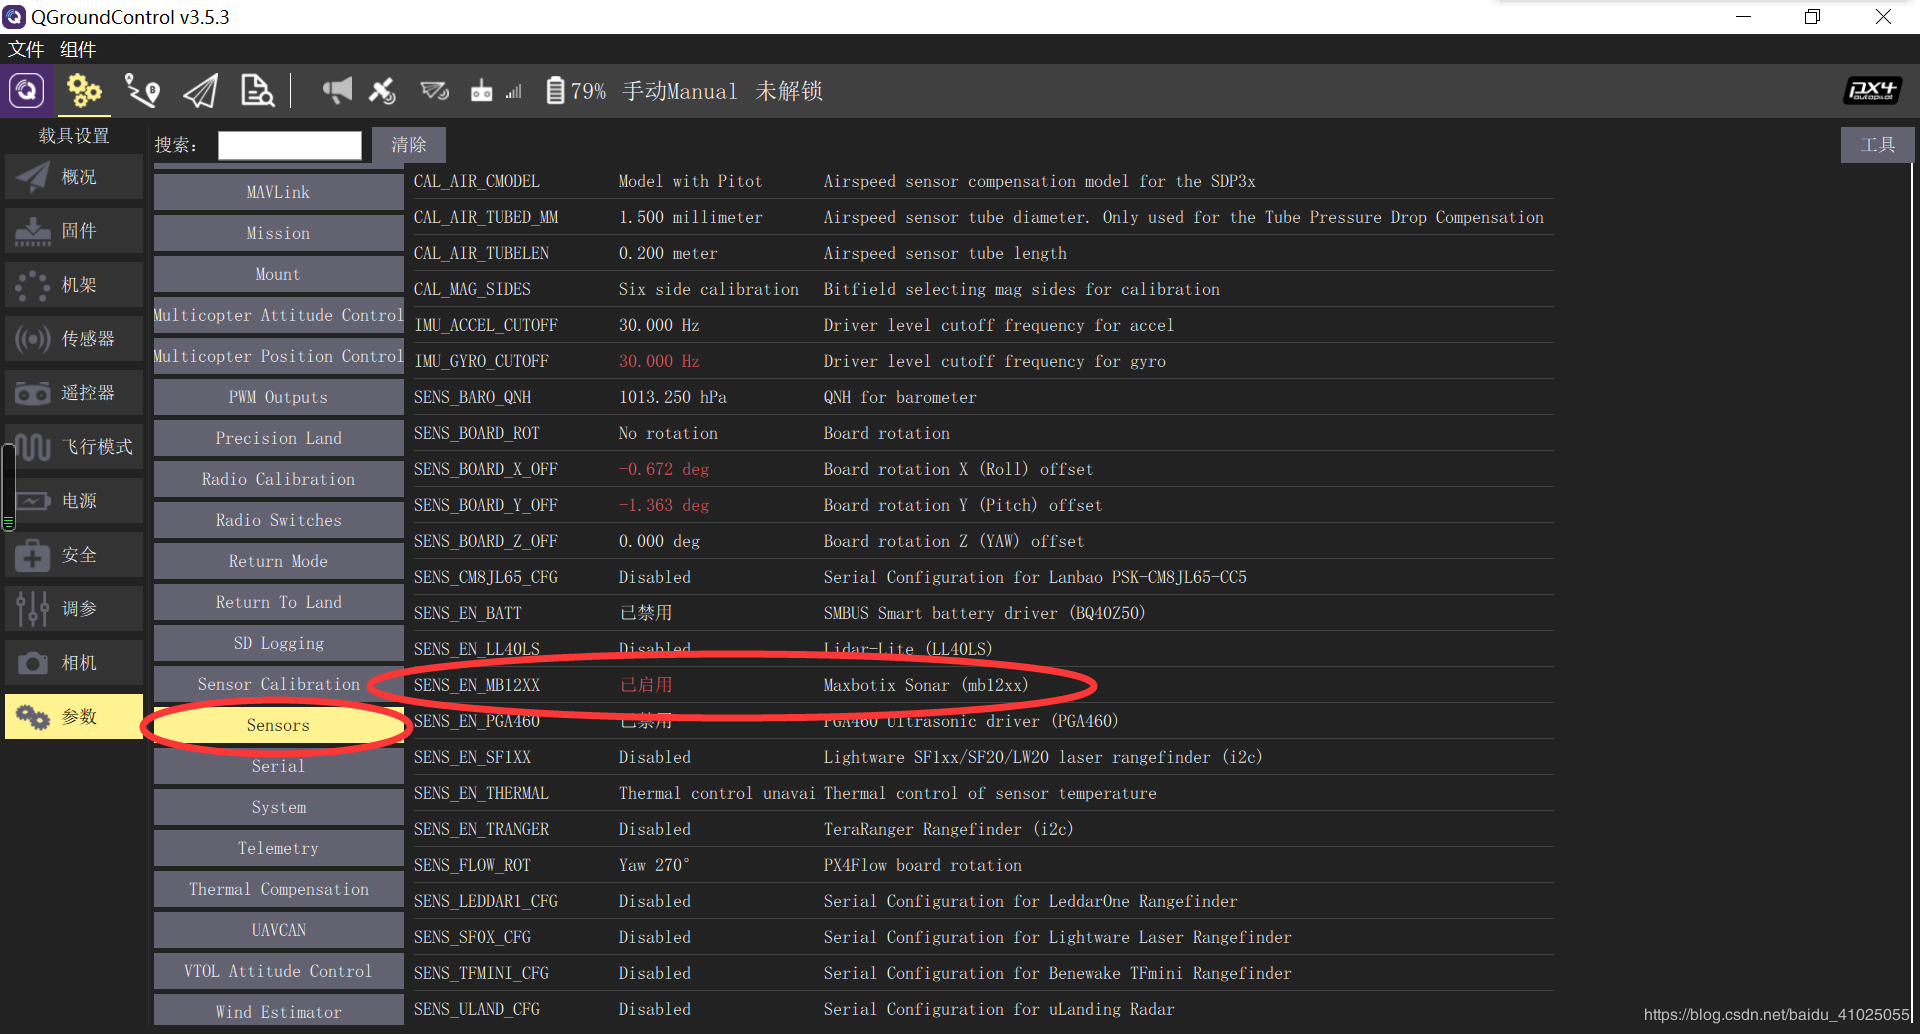Open the 文件 menu
The image size is (1920, 1034).
point(26,49)
